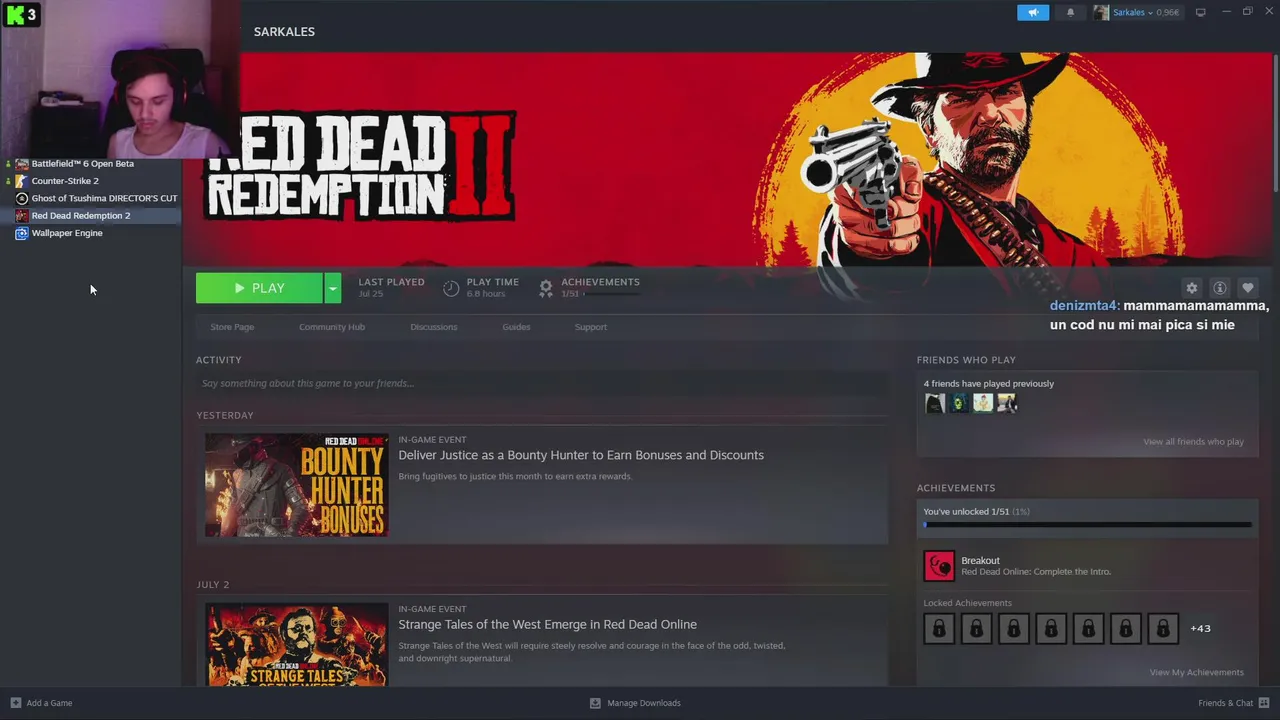Click the first locked achievement padlock
Screen dimensions: 1280x720
pos(939,628)
